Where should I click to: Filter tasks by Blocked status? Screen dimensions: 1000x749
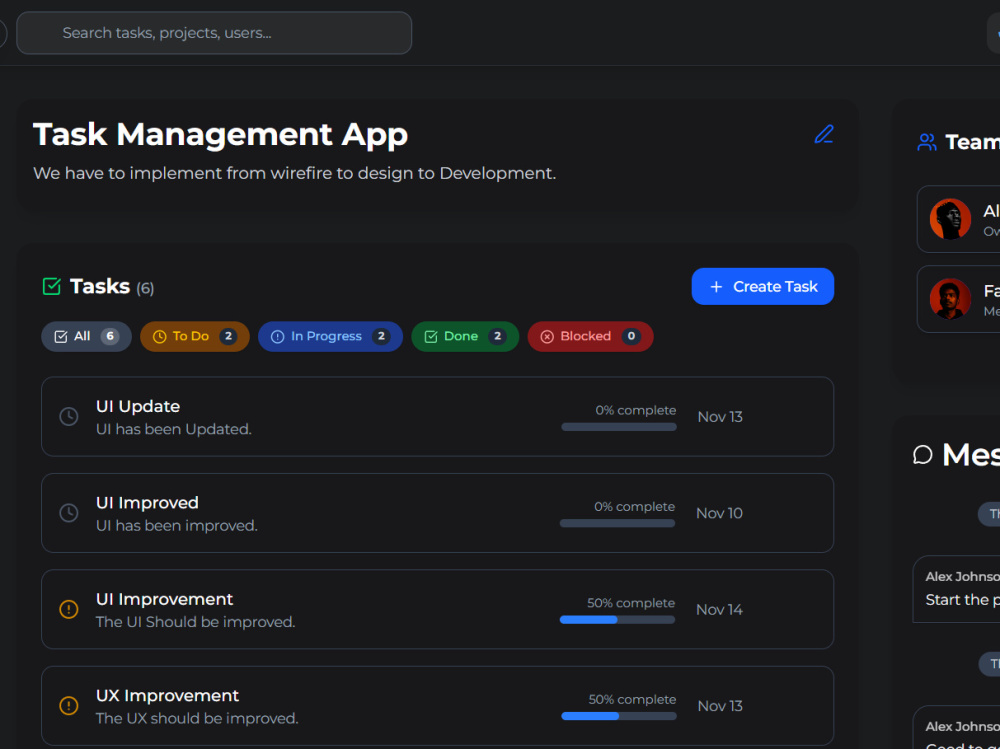click(591, 336)
